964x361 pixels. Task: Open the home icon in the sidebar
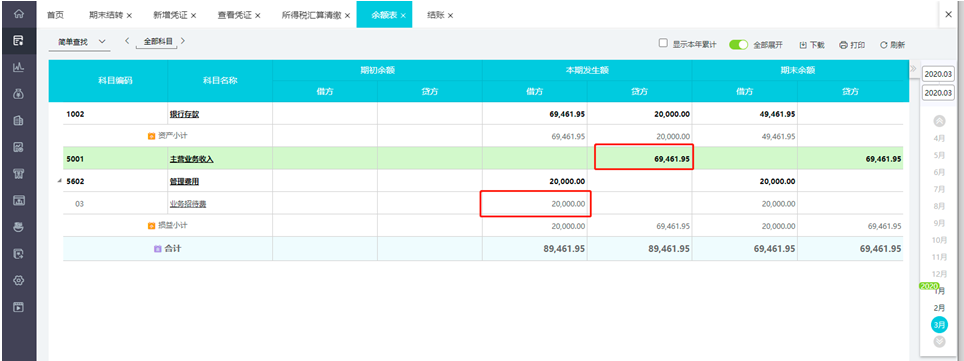(x=18, y=14)
